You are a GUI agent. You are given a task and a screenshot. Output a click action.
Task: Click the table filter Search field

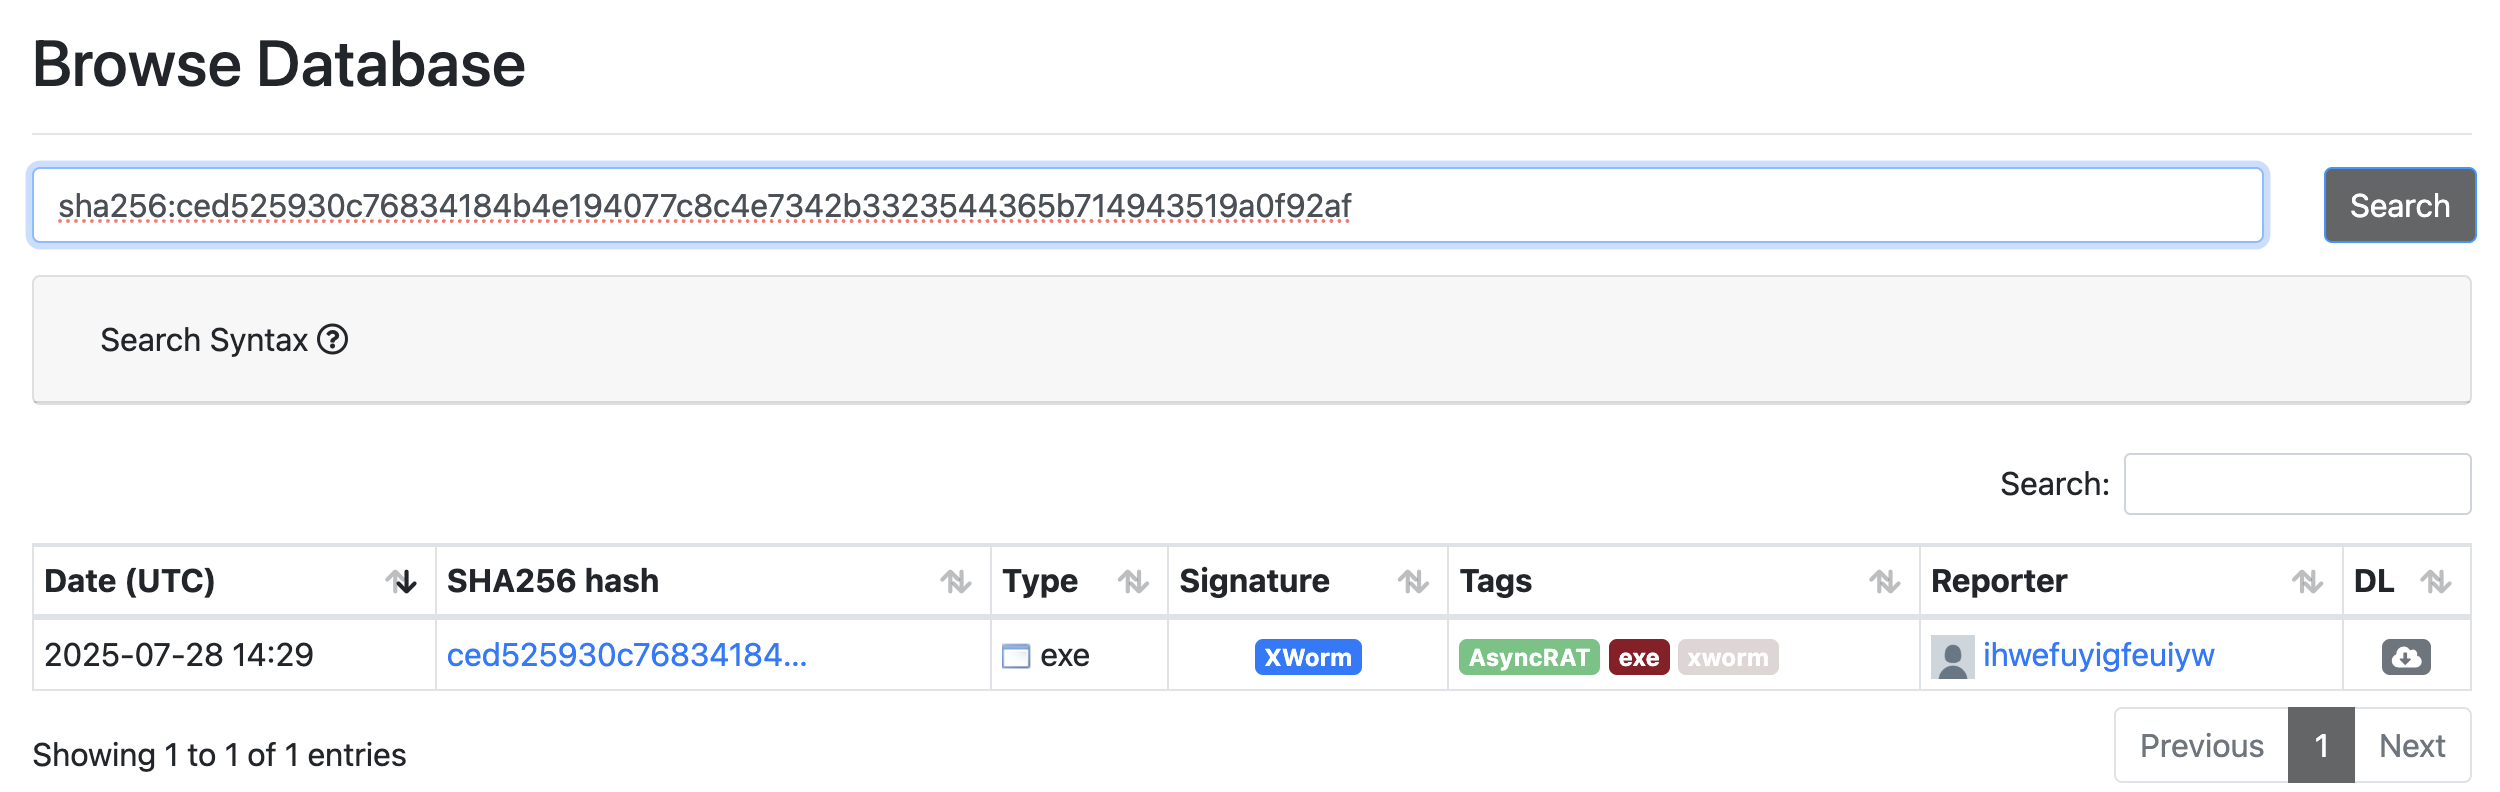pos(2296,484)
